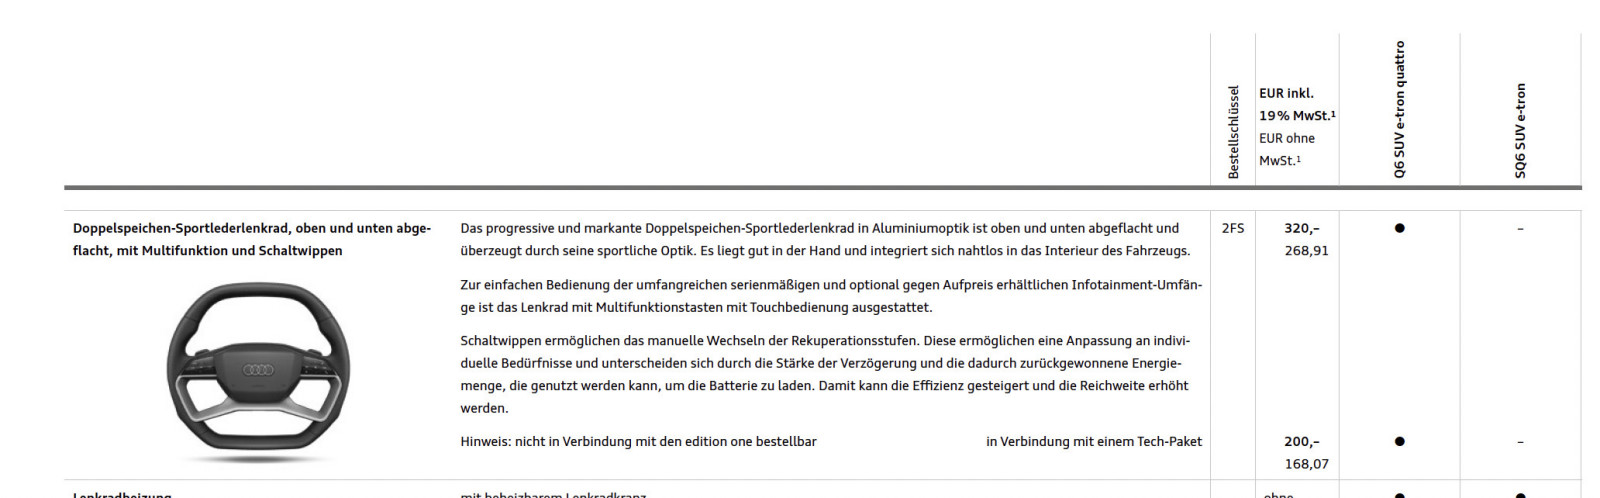Click the 'Lenkradheizung' row title

click(x=122, y=494)
